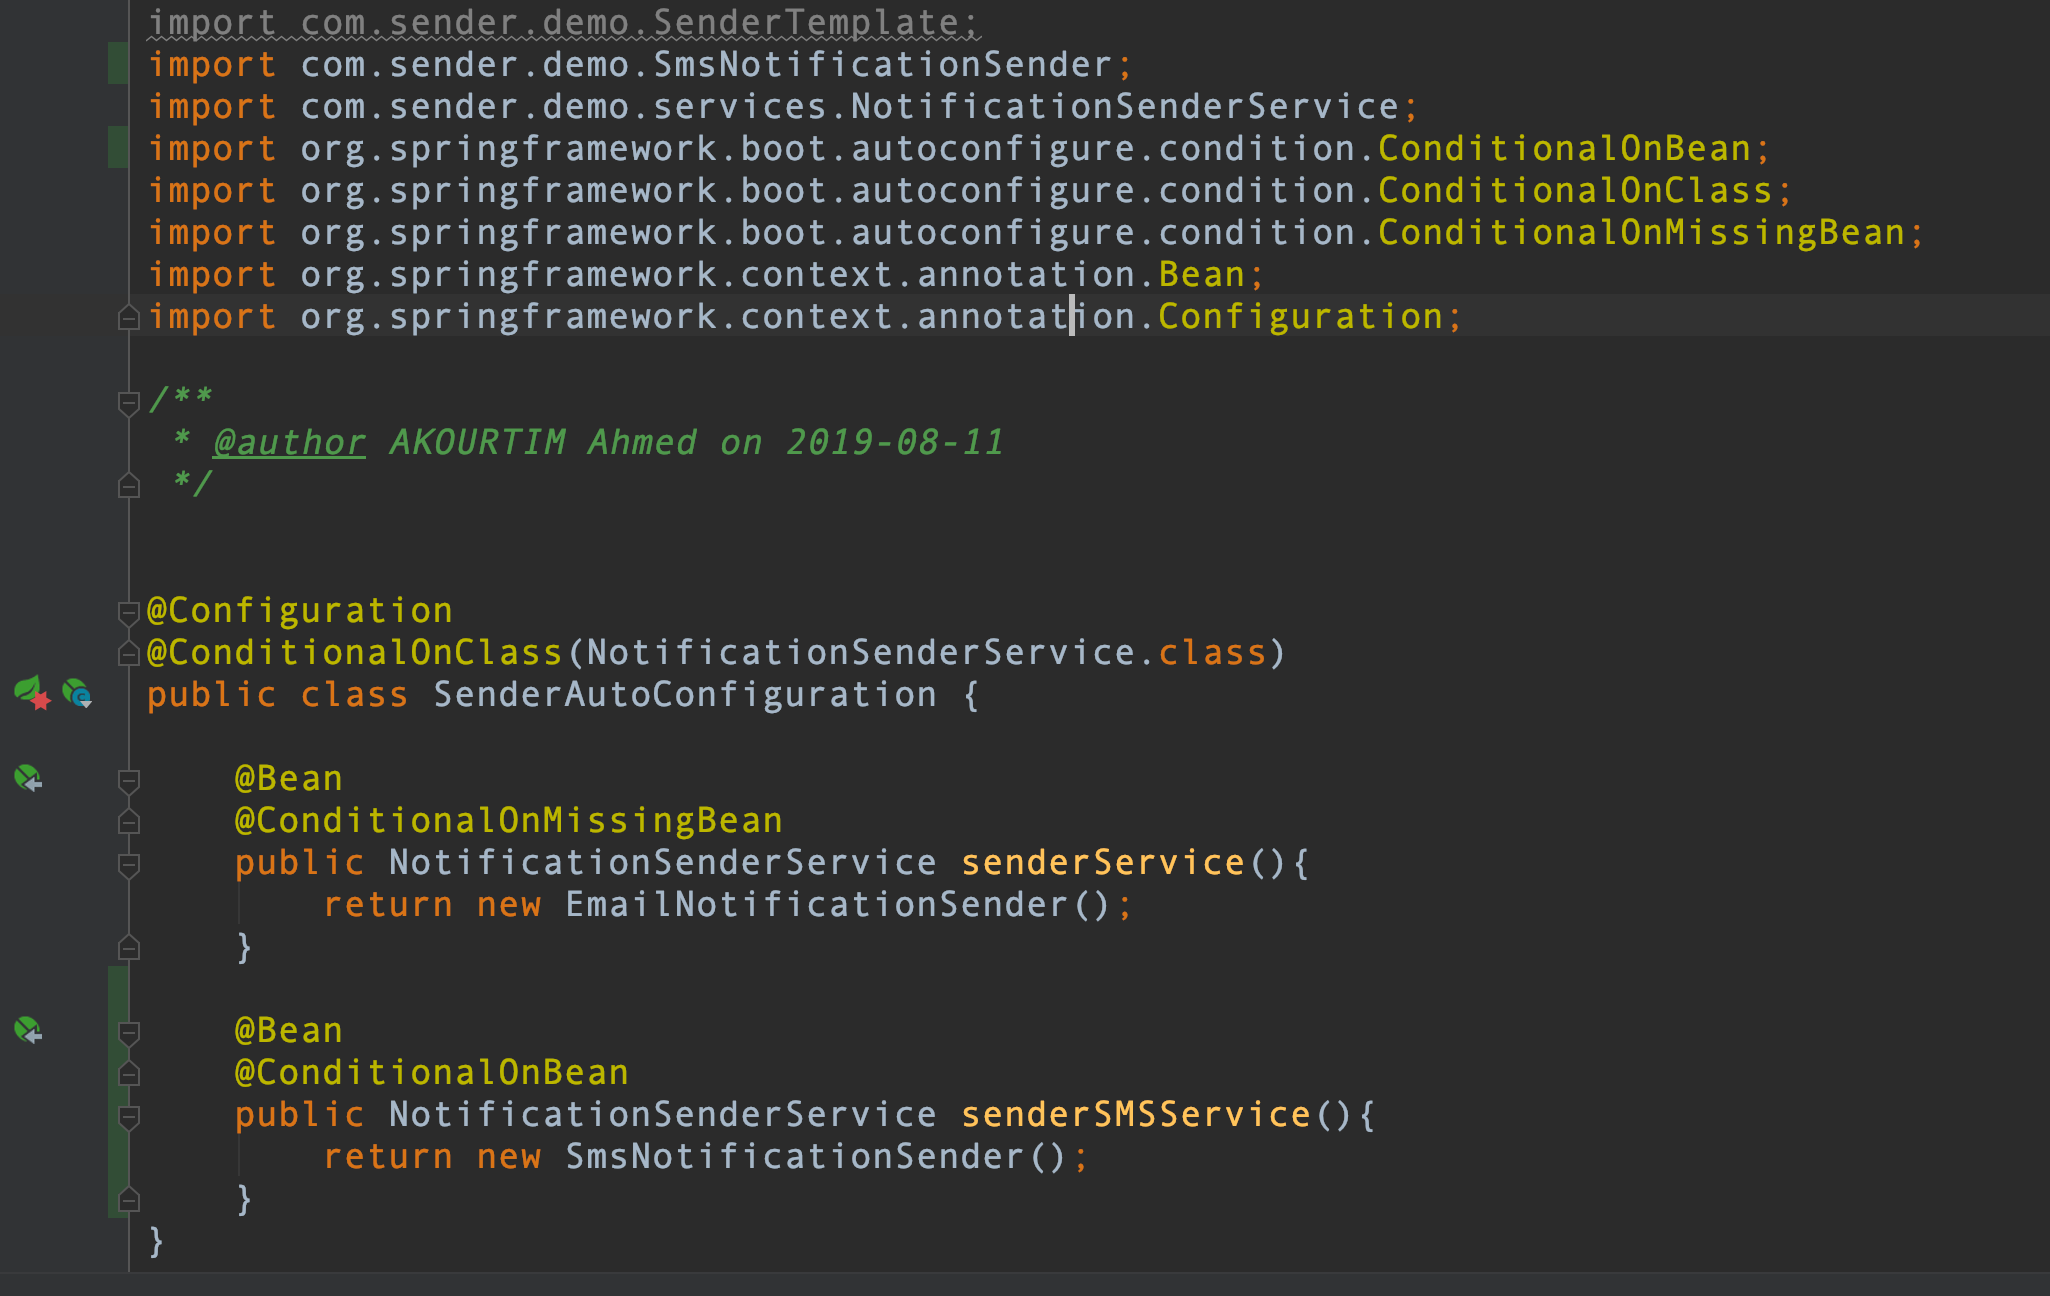Image resolution: width=2050 pixels, height=1296 pixels.
Task: Click the closing brace of the class
Action: click(x=156, y=1241)
